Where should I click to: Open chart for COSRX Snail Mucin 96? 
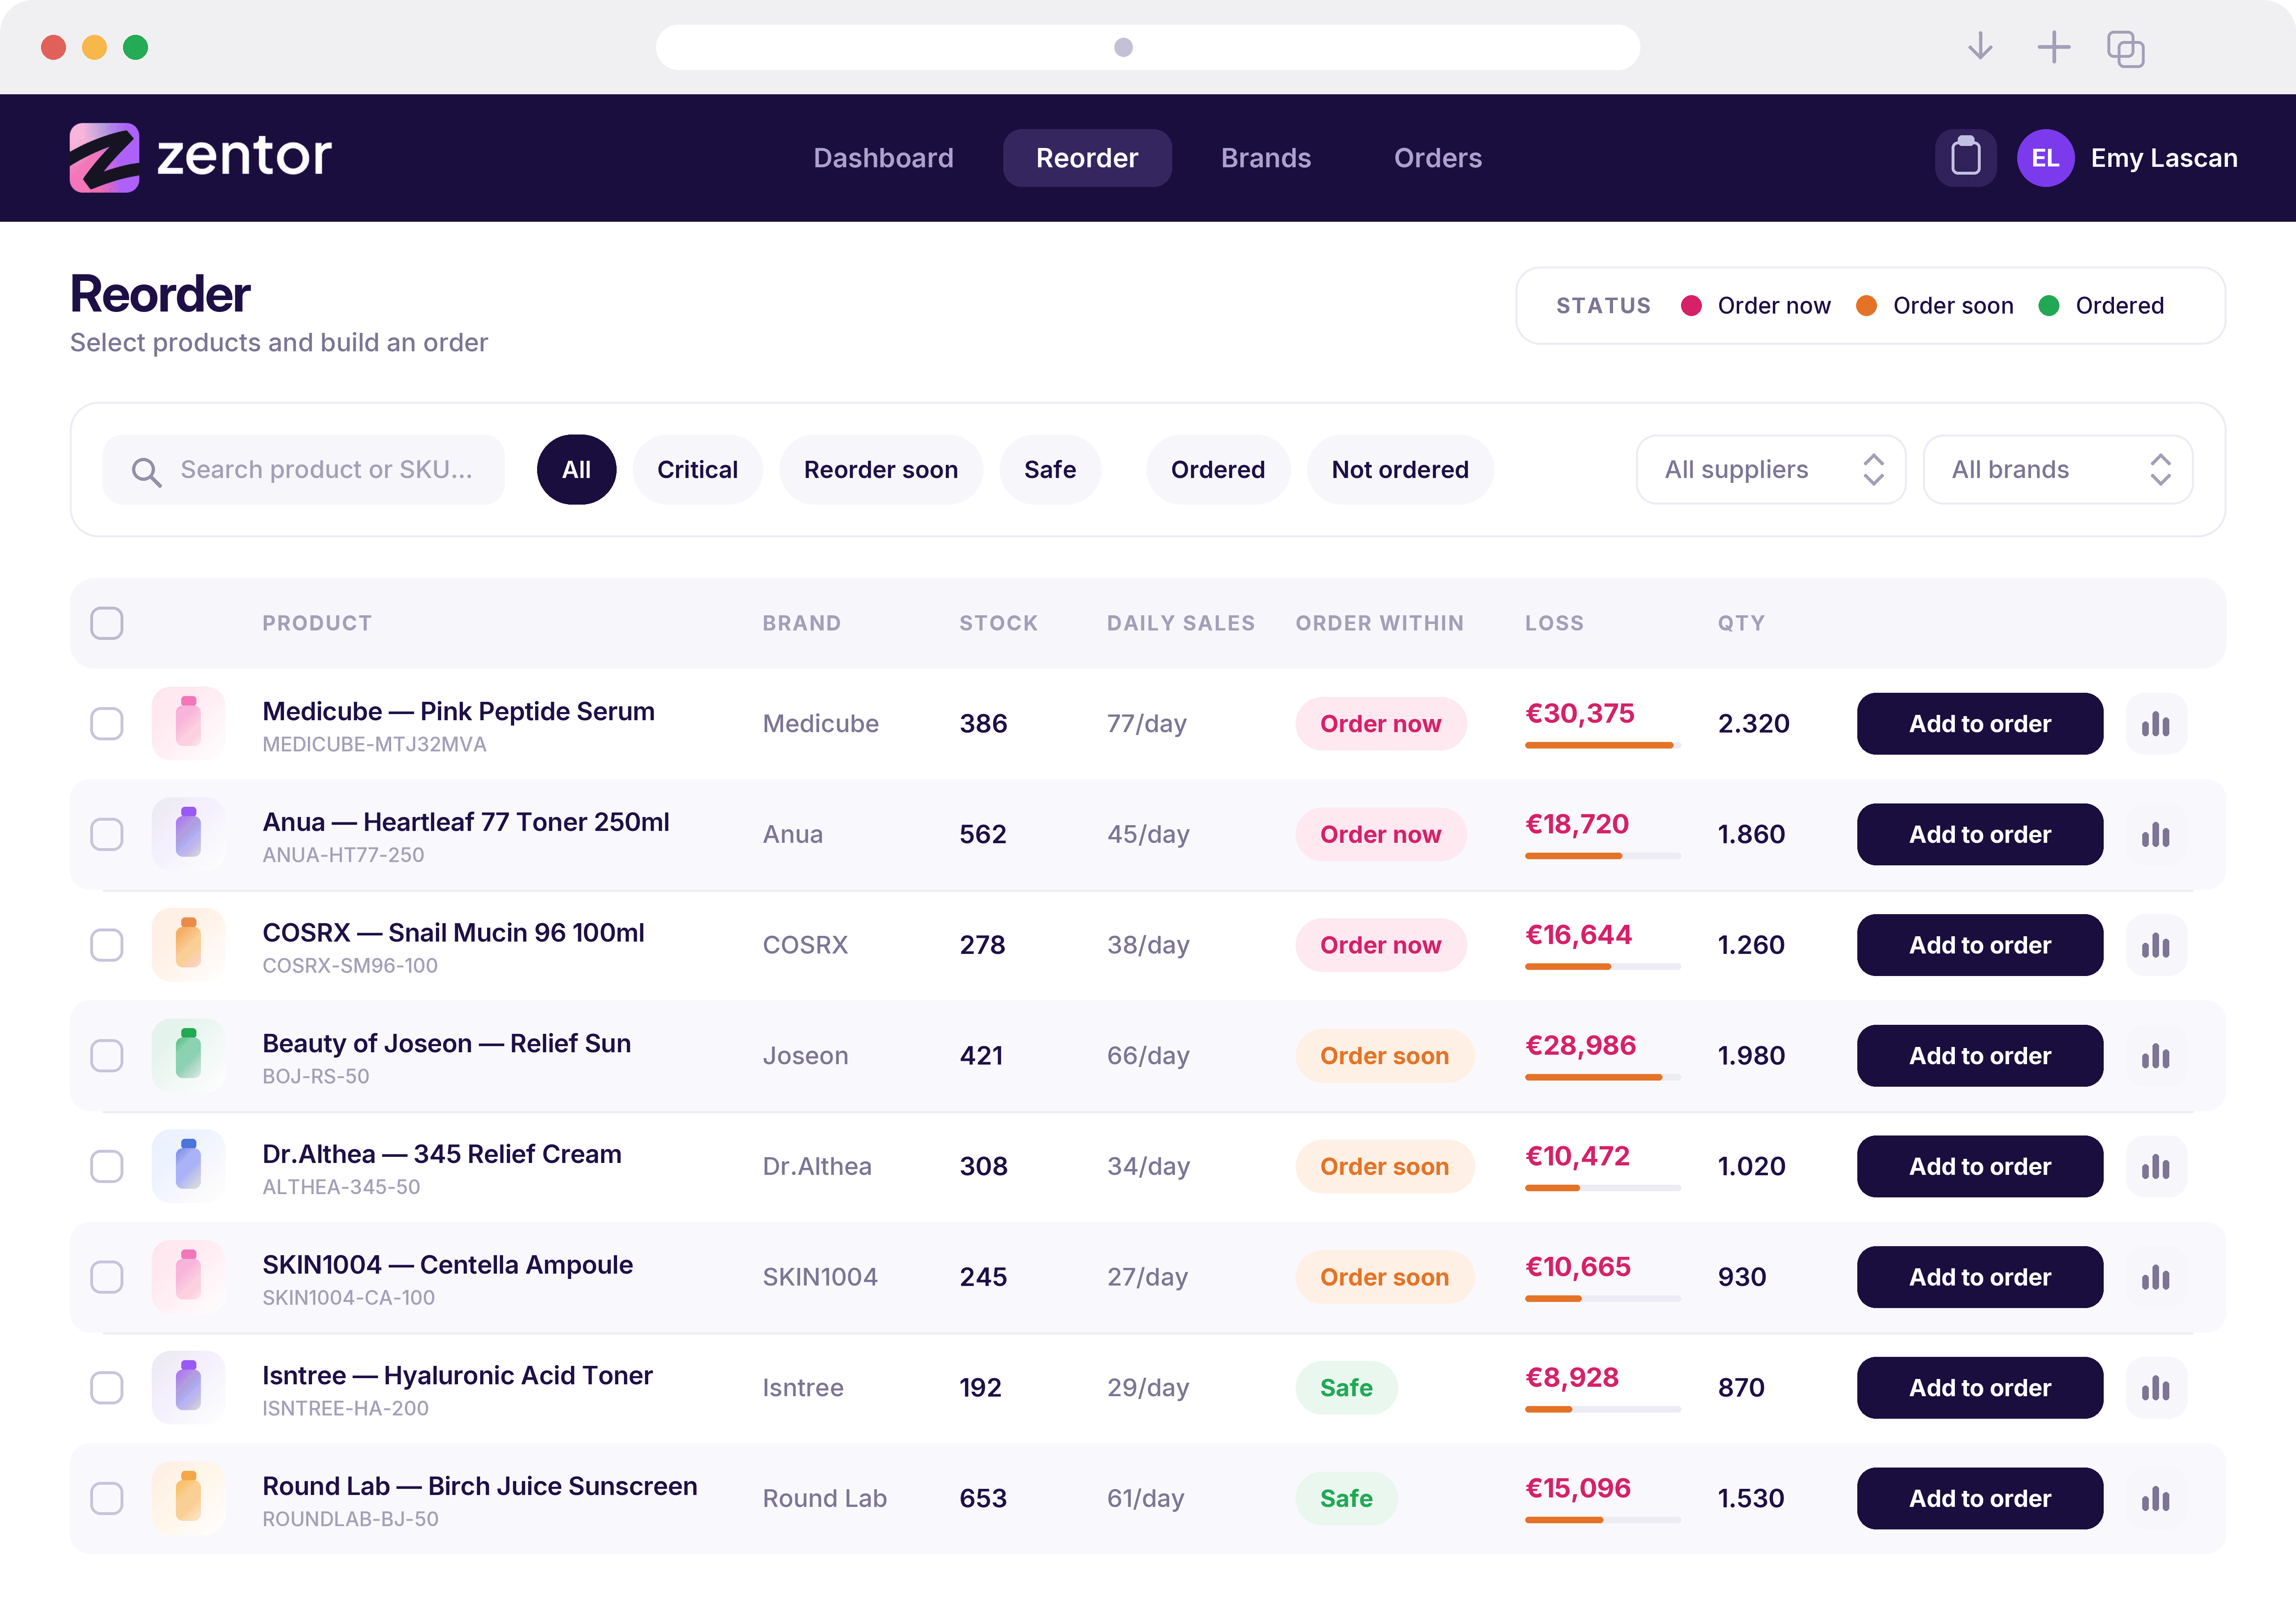2156,945
